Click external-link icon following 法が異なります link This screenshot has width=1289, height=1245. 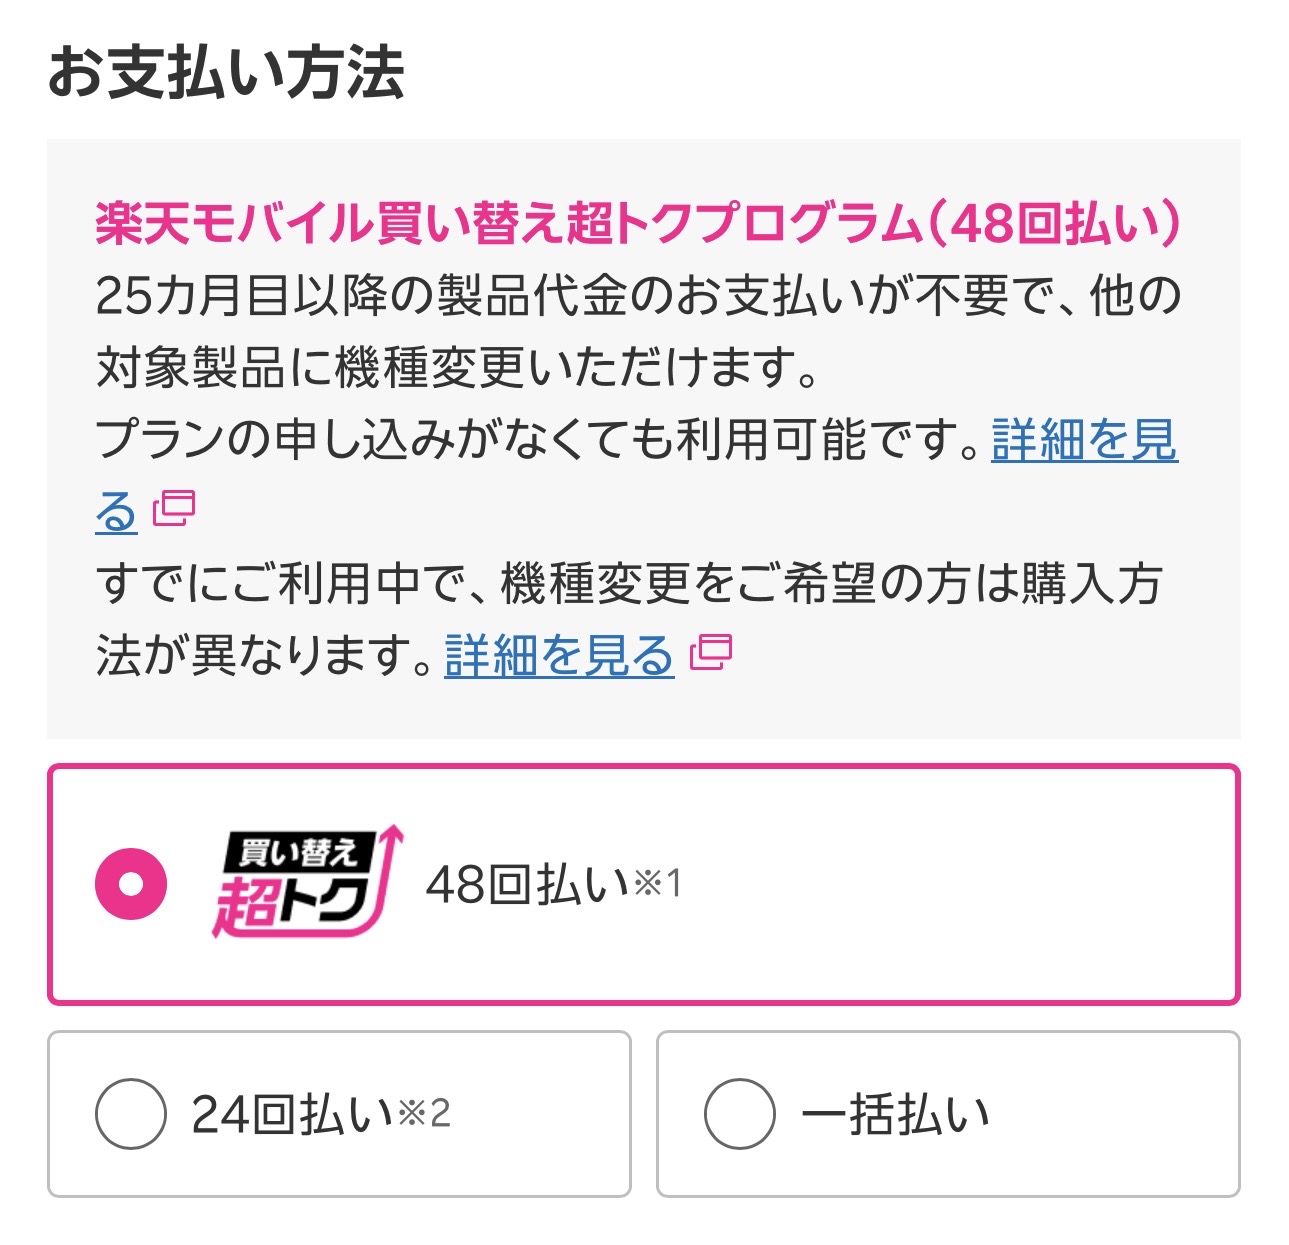(x=711, y=652)
